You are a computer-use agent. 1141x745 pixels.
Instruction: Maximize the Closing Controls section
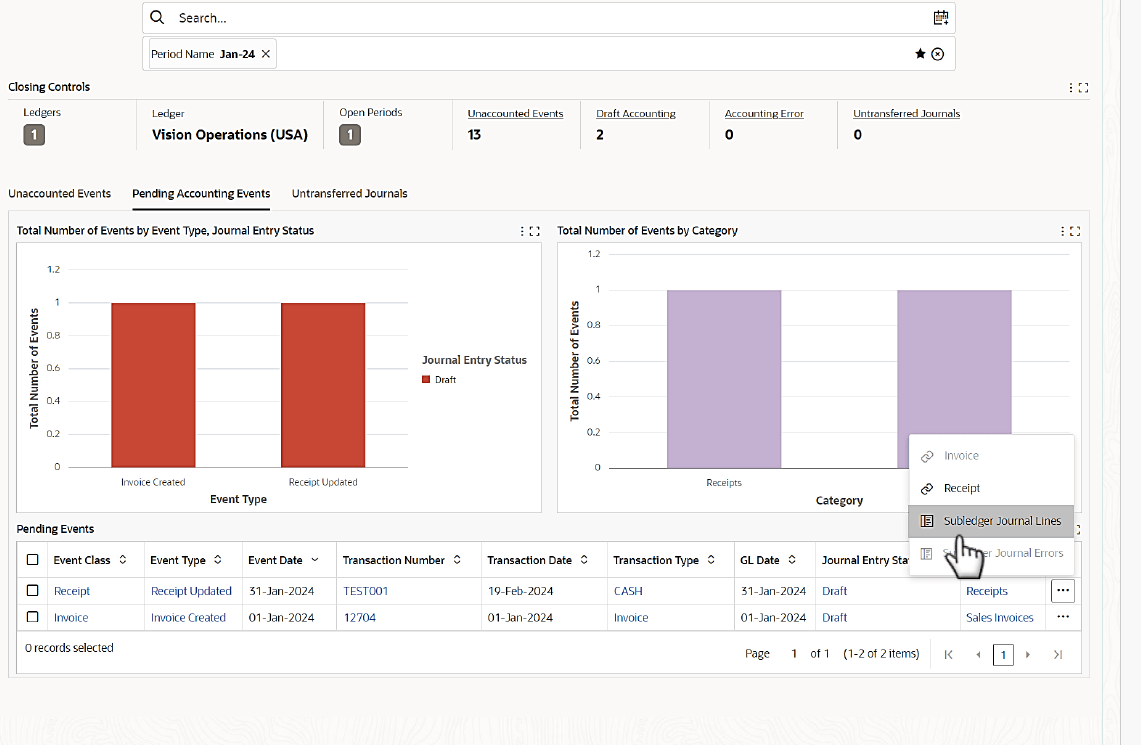[1084, 87]
